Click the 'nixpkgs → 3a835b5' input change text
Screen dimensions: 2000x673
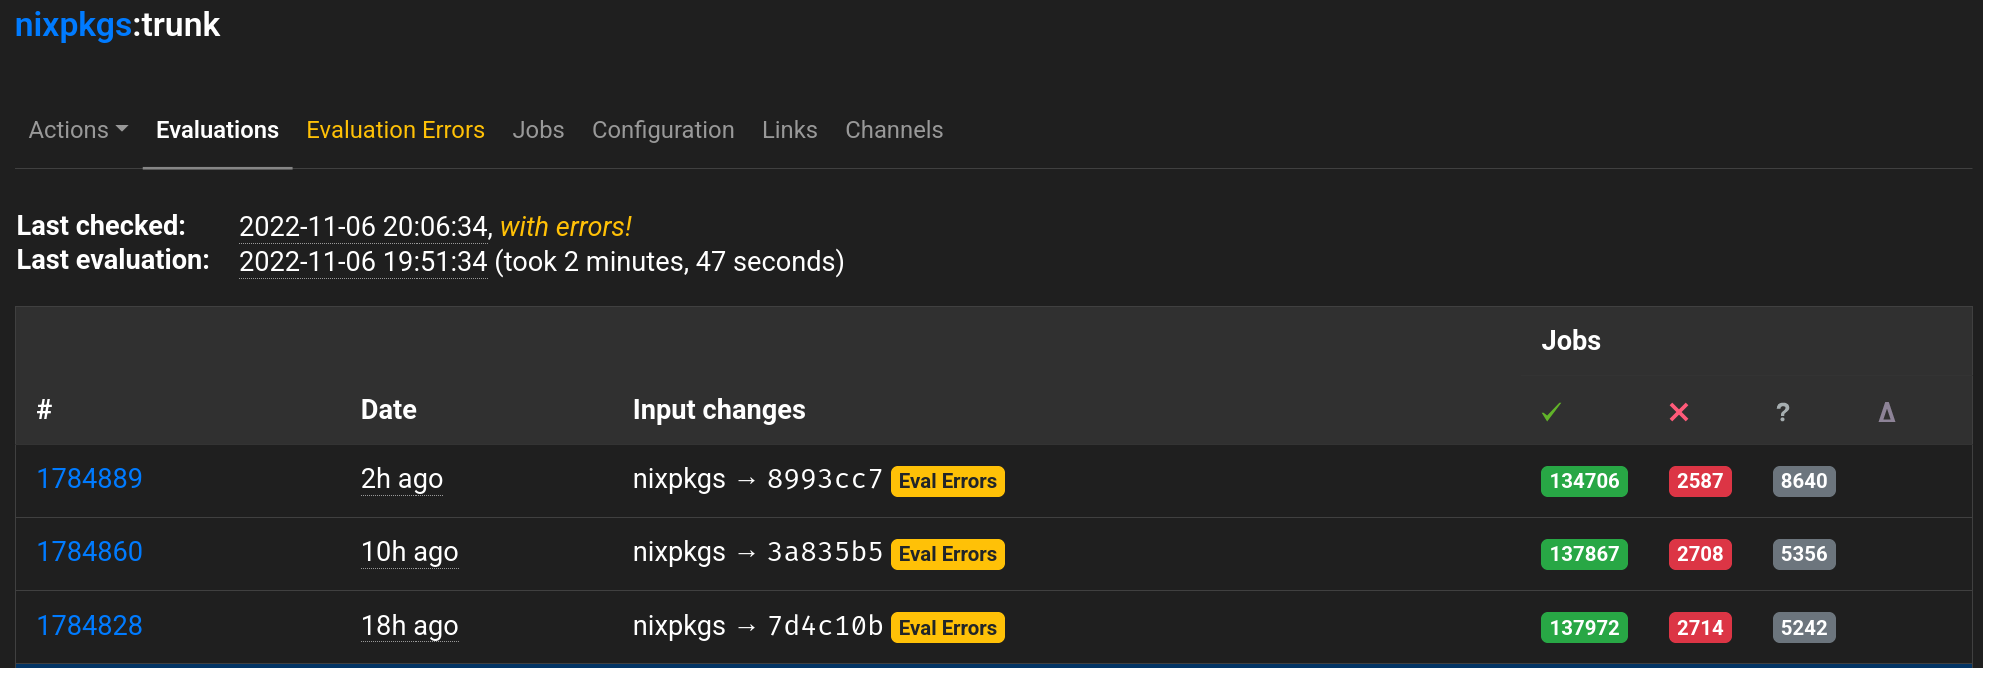coord(758,553)
